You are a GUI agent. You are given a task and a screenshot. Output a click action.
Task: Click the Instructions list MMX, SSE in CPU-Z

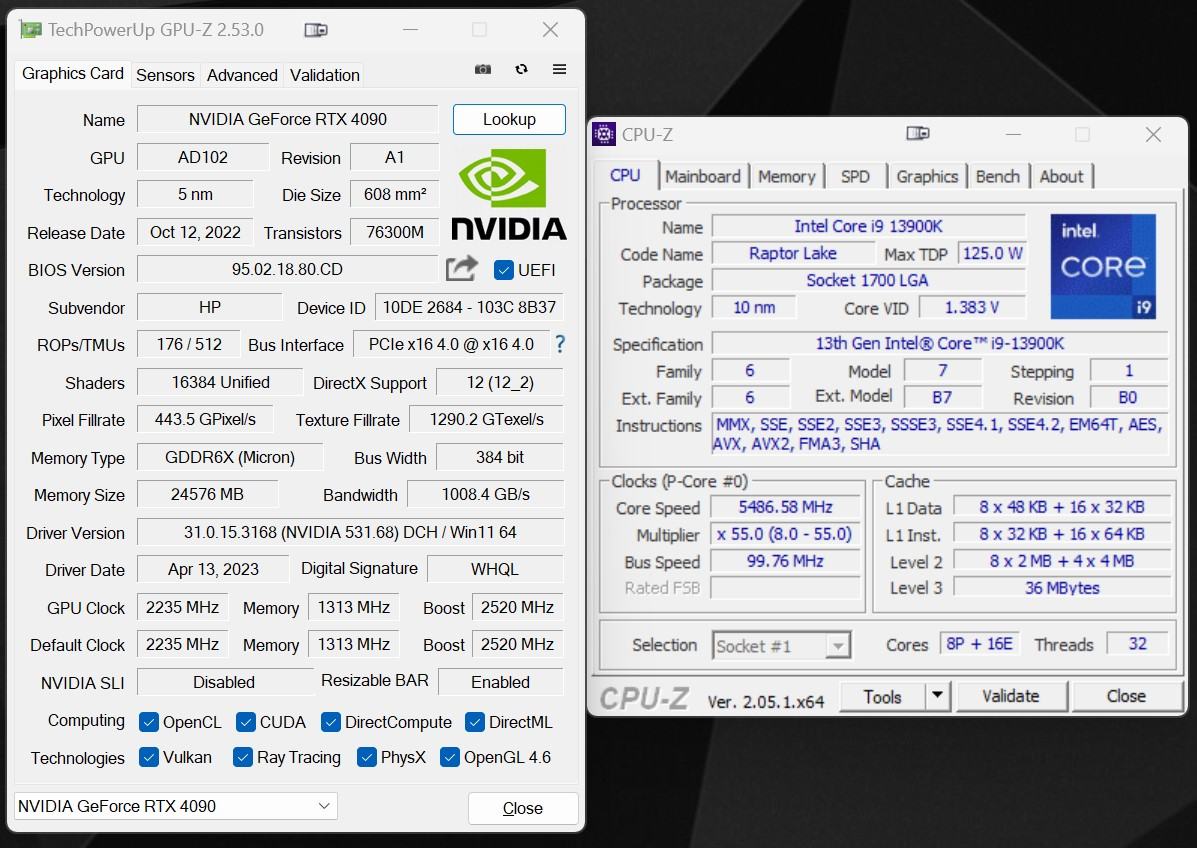[940, 434]
